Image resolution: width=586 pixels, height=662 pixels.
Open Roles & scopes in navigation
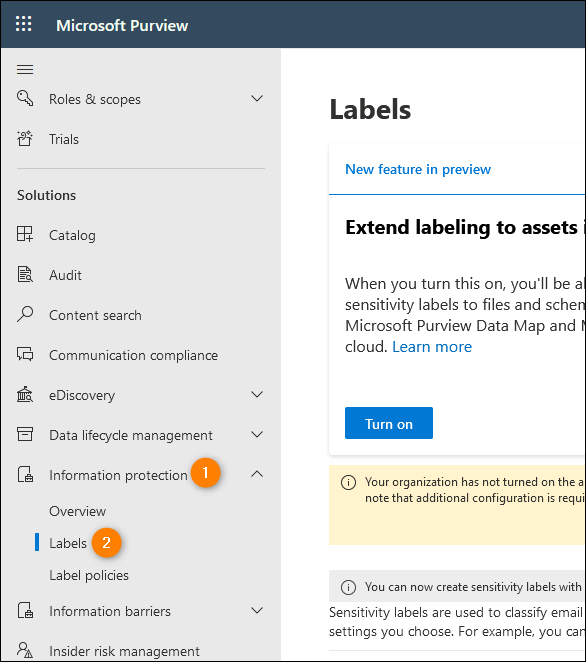click(x=95, y=99)
